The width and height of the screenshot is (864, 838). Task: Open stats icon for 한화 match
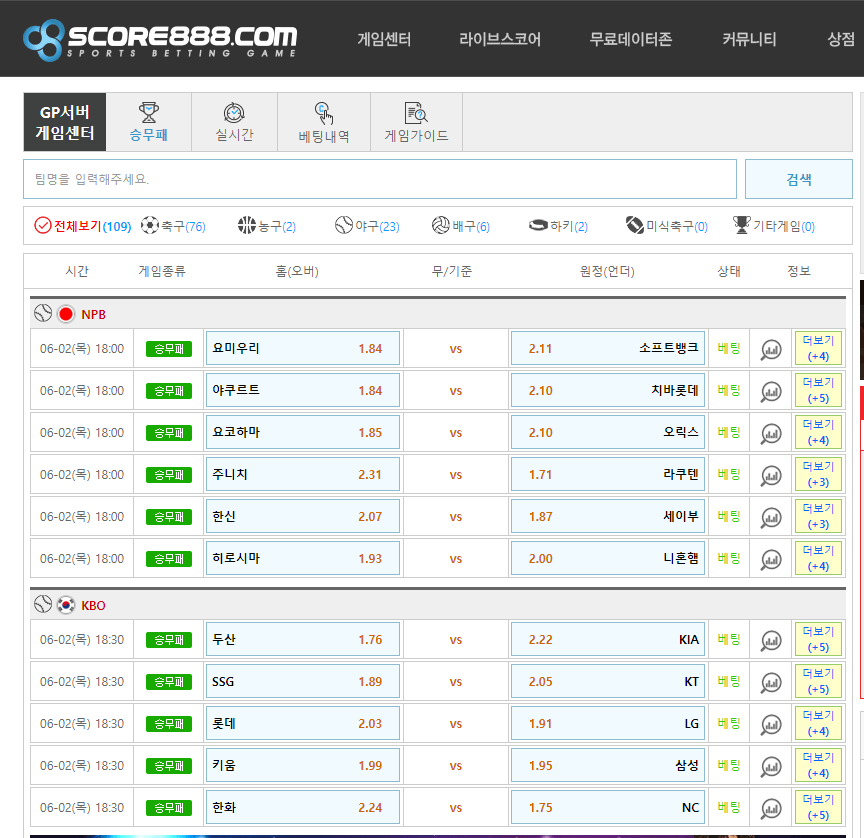pos(771,808)
